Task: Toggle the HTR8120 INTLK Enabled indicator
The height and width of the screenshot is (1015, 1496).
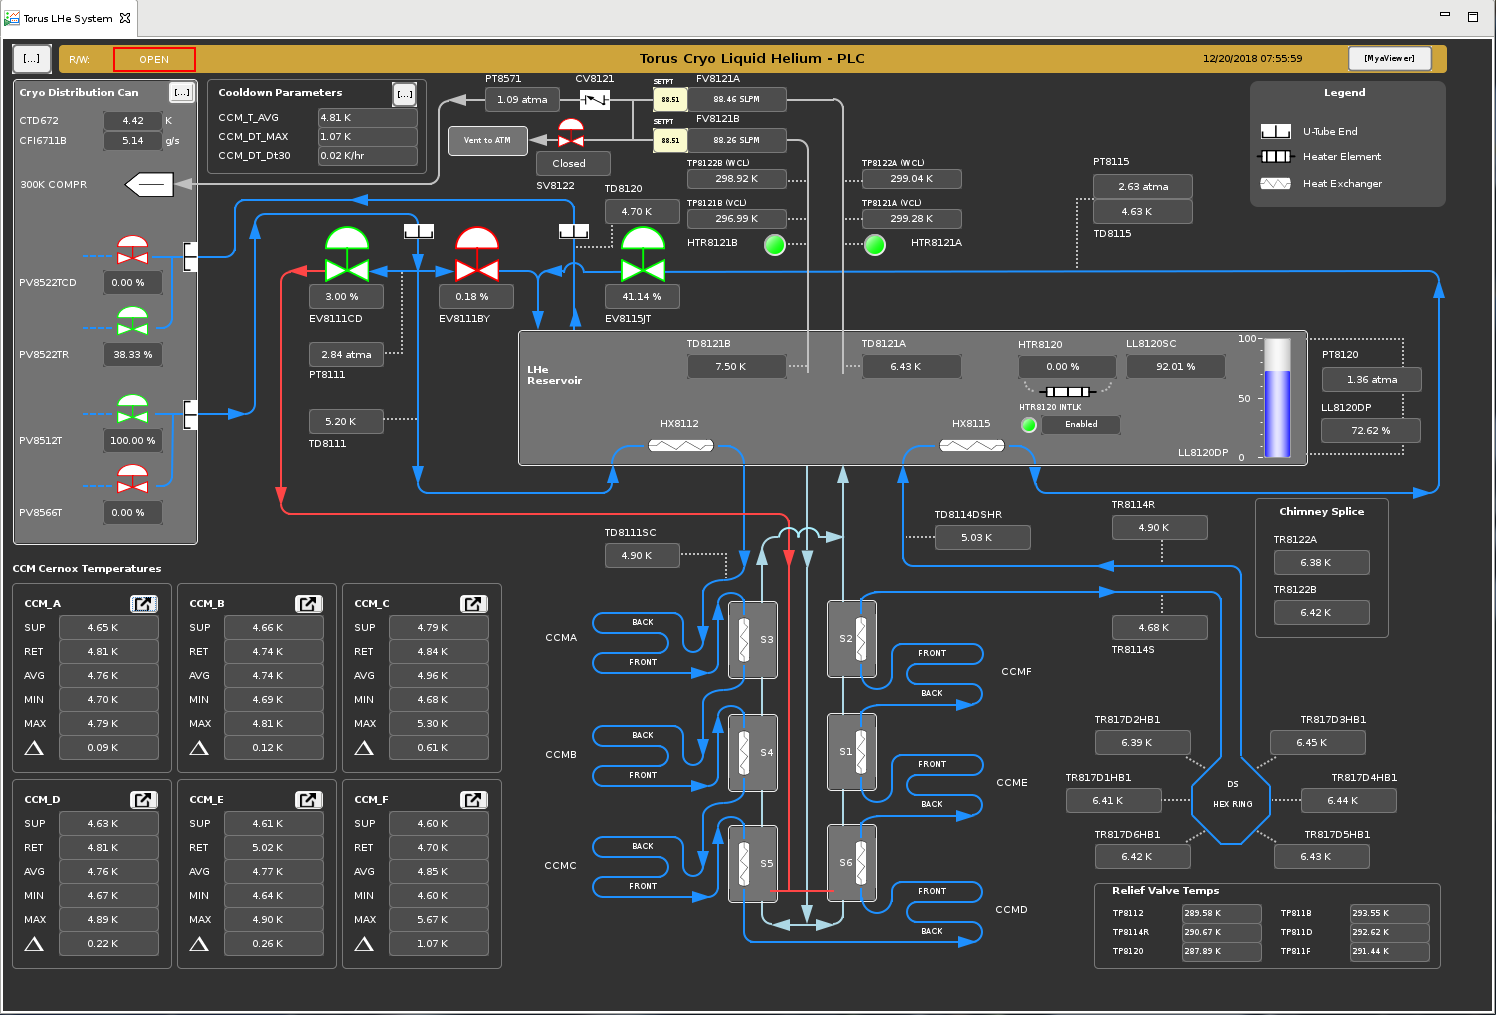Action: click(x=1029, y=425)
